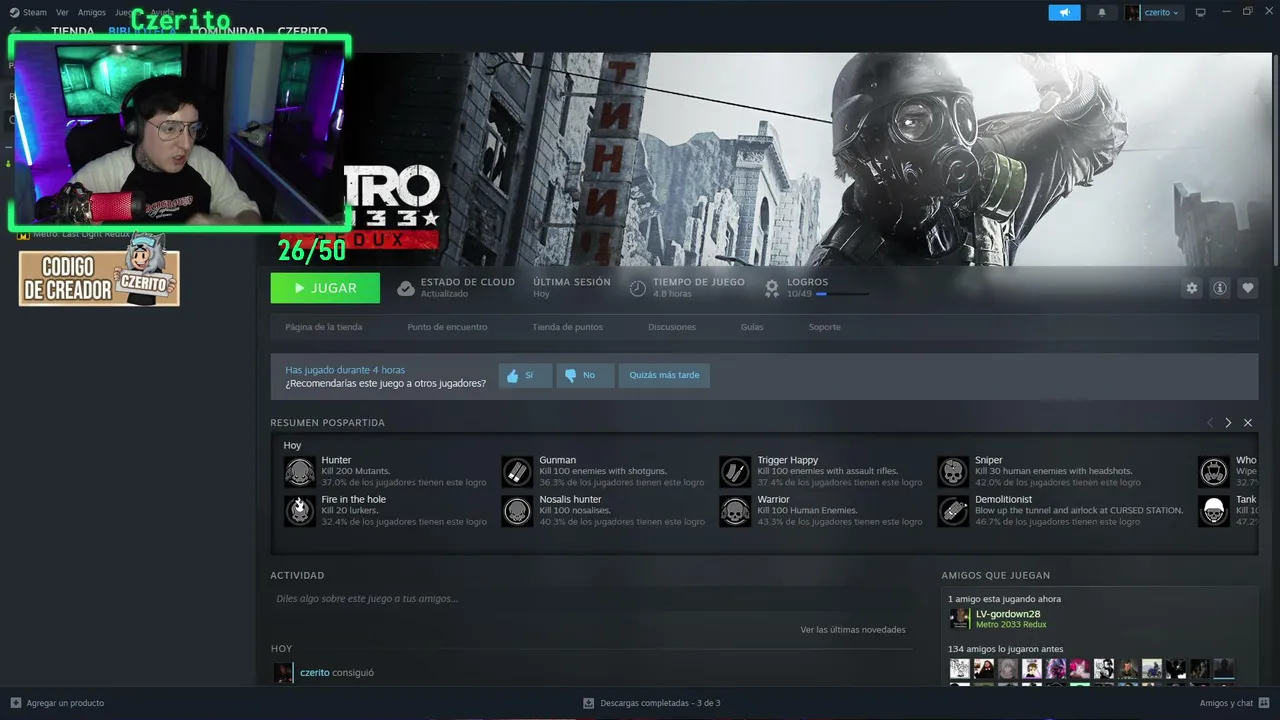The width and height of the screenshot is (1280, 720).
Task: Click the Trigger Happy achievement icon
Action: (735, 471)
